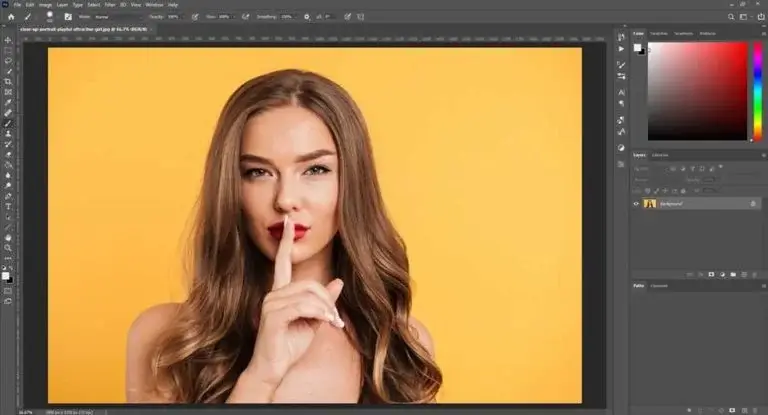This screenshot has height=415, width=768.
Task: Open the File menu
Action: tap(17, 5)
